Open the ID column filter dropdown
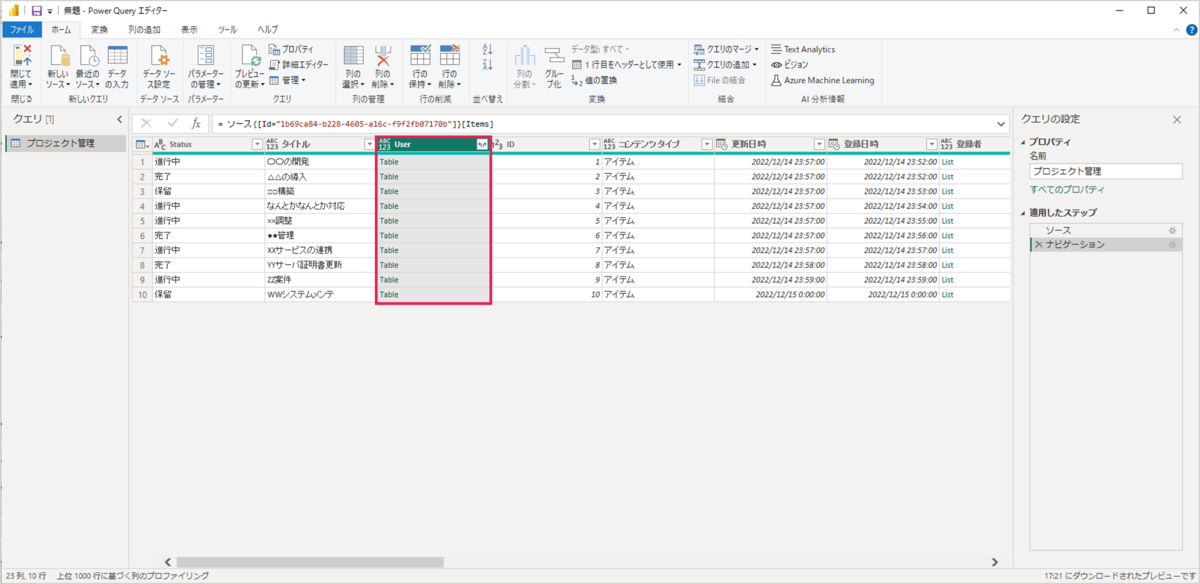This screenshot has width=1200, height=584. pos(594,145)
